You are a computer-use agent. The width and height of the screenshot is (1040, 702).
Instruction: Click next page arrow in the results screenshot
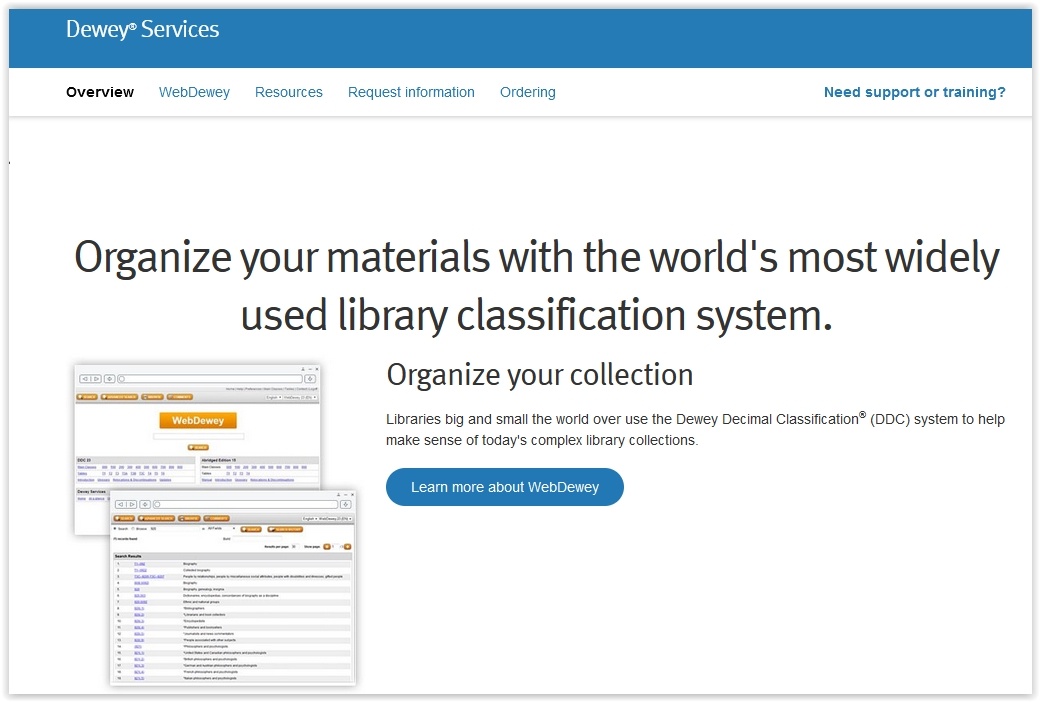(x=346, y=547)
